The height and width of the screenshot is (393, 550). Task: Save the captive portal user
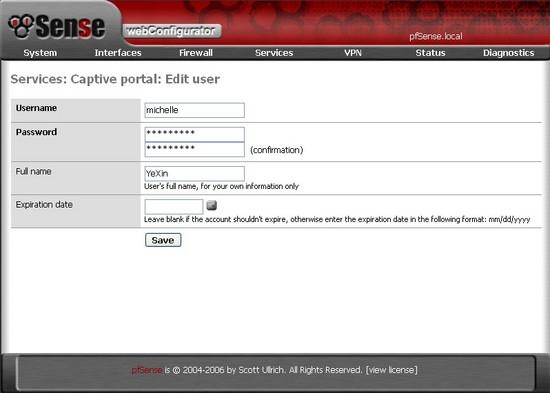click(163, 240)
